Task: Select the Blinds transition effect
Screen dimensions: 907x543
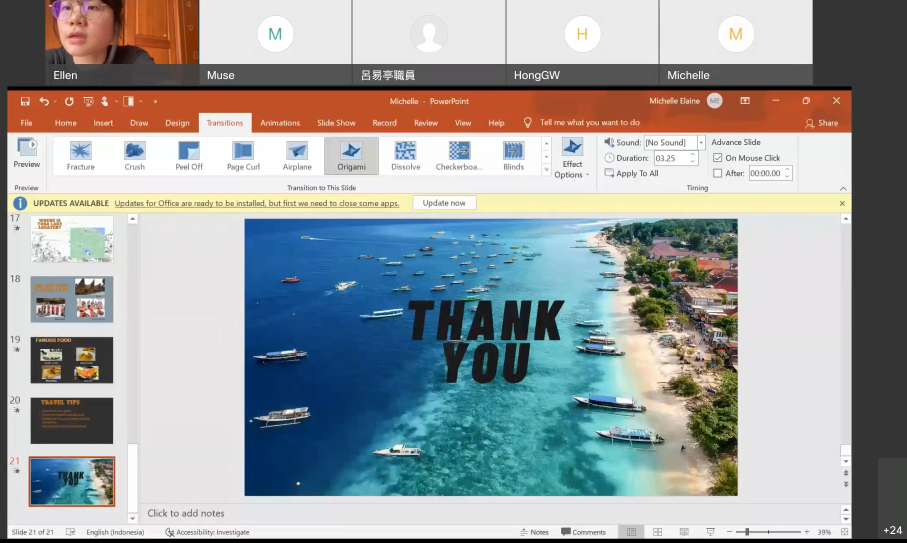Action: tap(513, 156)
